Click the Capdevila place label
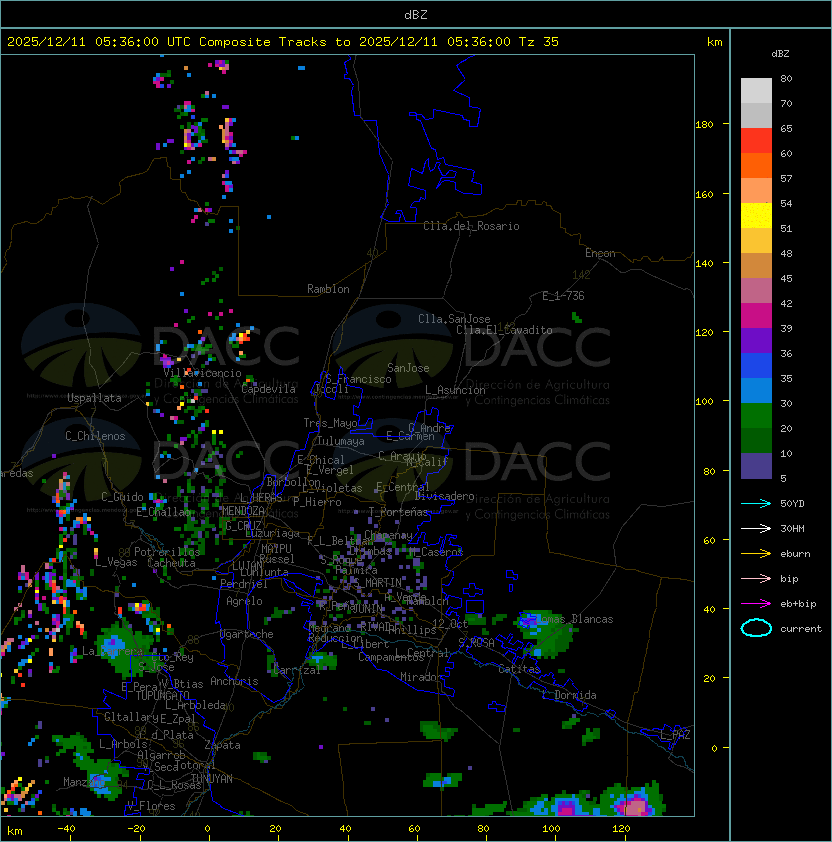The width and height of the screenshot is (832, 842). coord(268,389)
